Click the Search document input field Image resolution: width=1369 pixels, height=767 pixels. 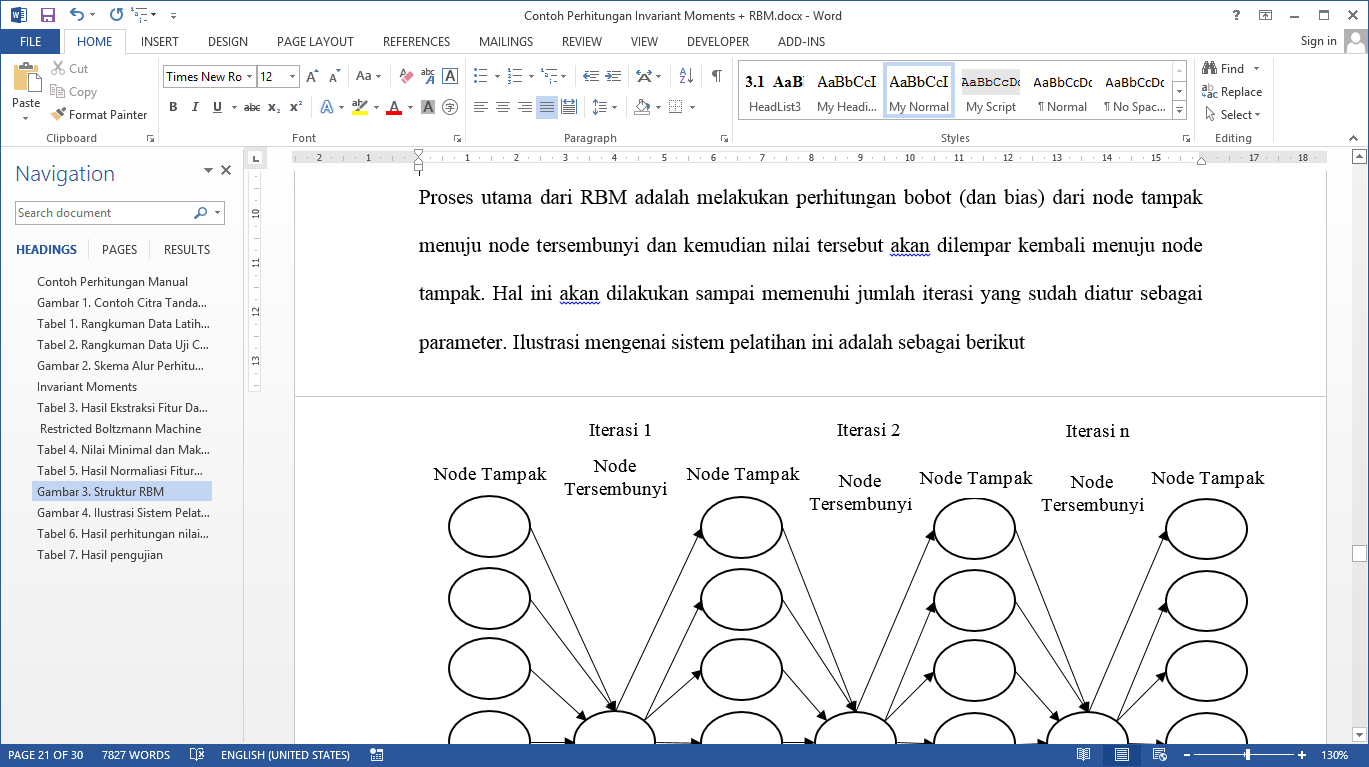tap(103, 213)
